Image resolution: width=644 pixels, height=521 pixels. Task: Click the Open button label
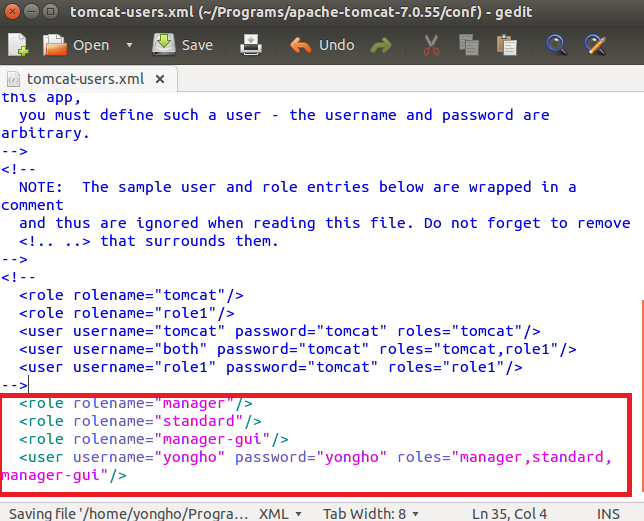pos(91,45)
